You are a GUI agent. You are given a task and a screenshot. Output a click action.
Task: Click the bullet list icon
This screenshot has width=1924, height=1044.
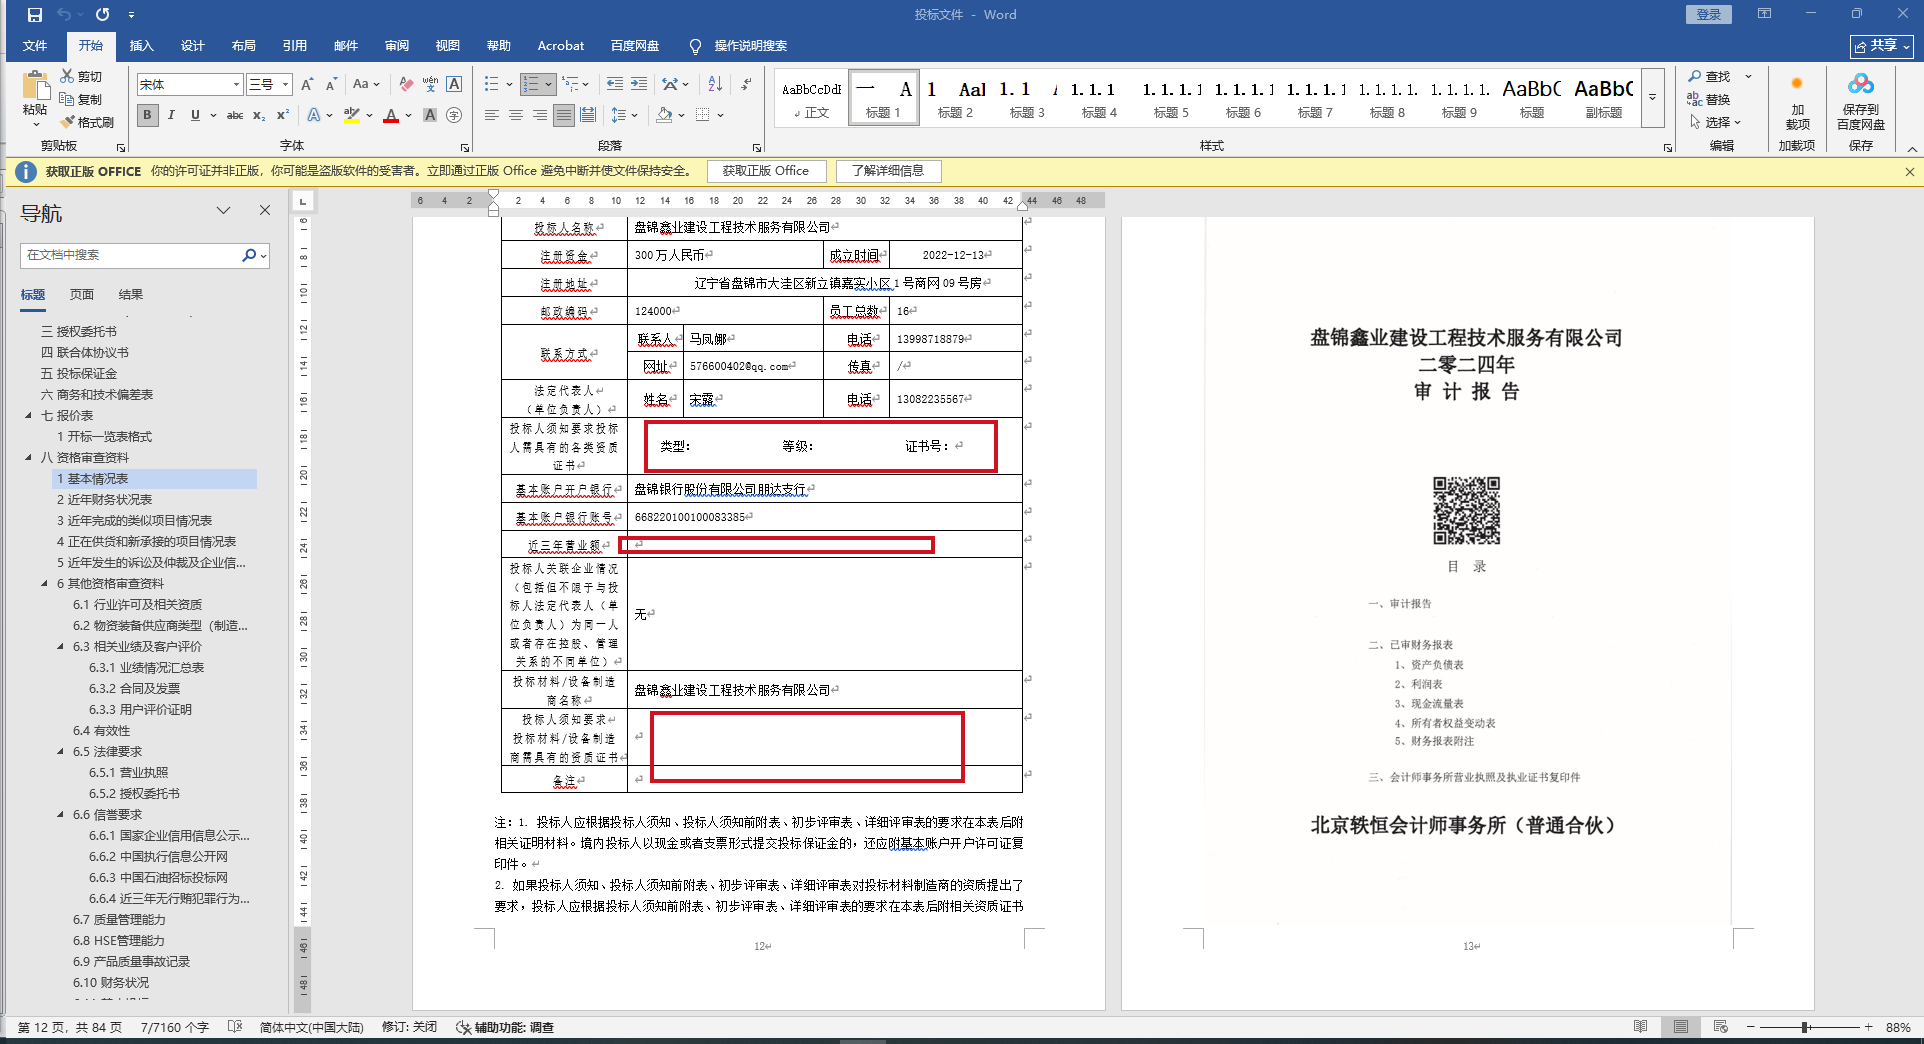point(491,84)
